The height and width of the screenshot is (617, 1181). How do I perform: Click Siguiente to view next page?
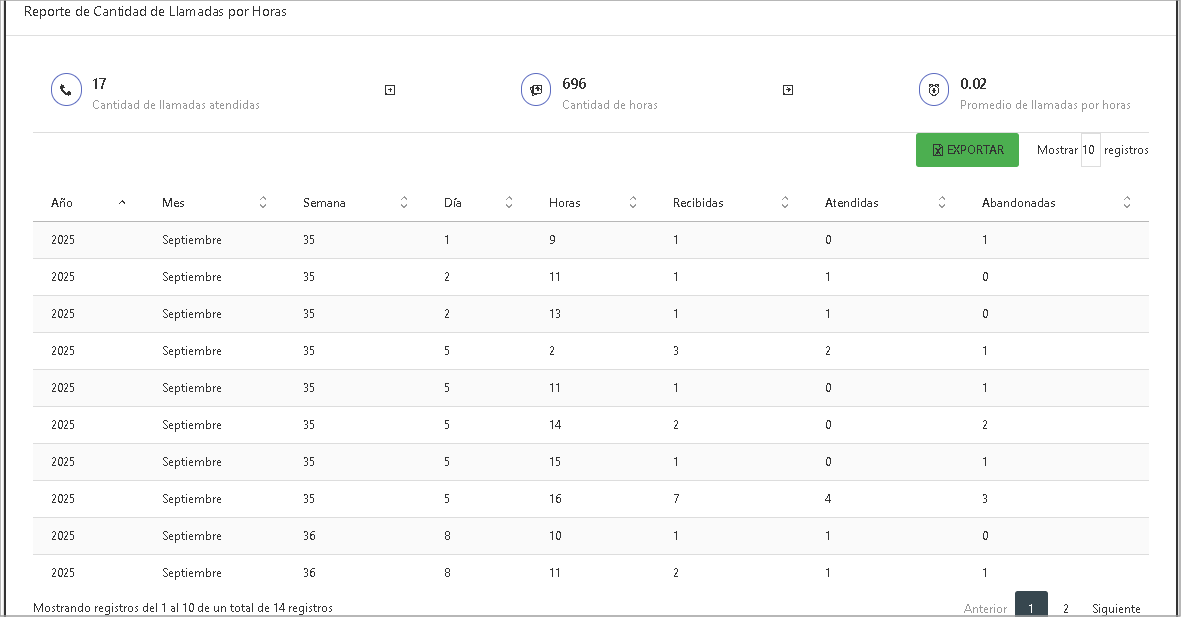coord(1116,608)
